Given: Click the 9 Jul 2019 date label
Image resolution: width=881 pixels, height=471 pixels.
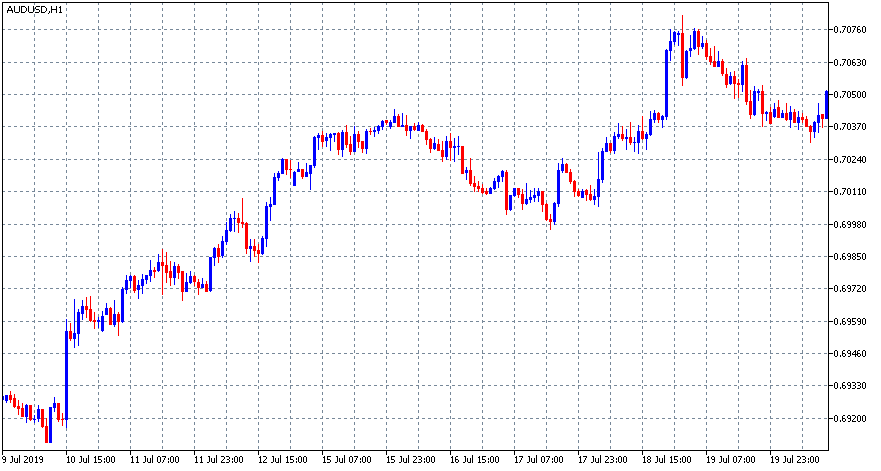Looking at the screenshot, I should point(23,460).
